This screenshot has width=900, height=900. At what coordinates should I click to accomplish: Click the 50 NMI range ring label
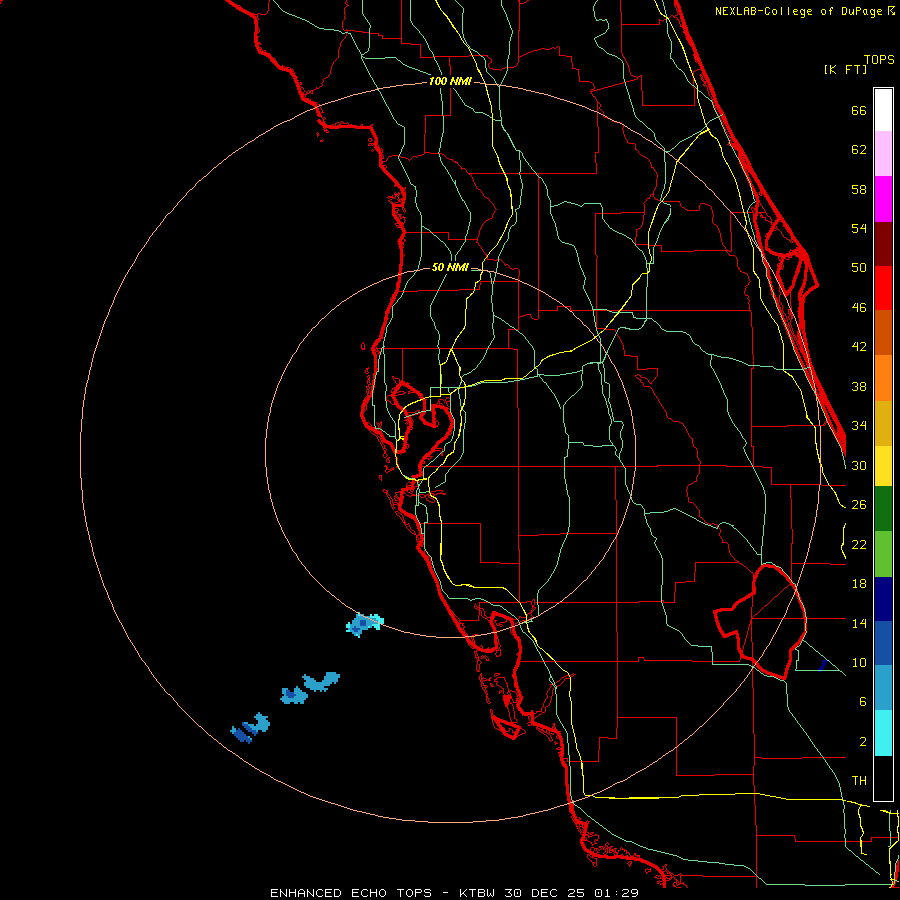(x=450, y=267)
